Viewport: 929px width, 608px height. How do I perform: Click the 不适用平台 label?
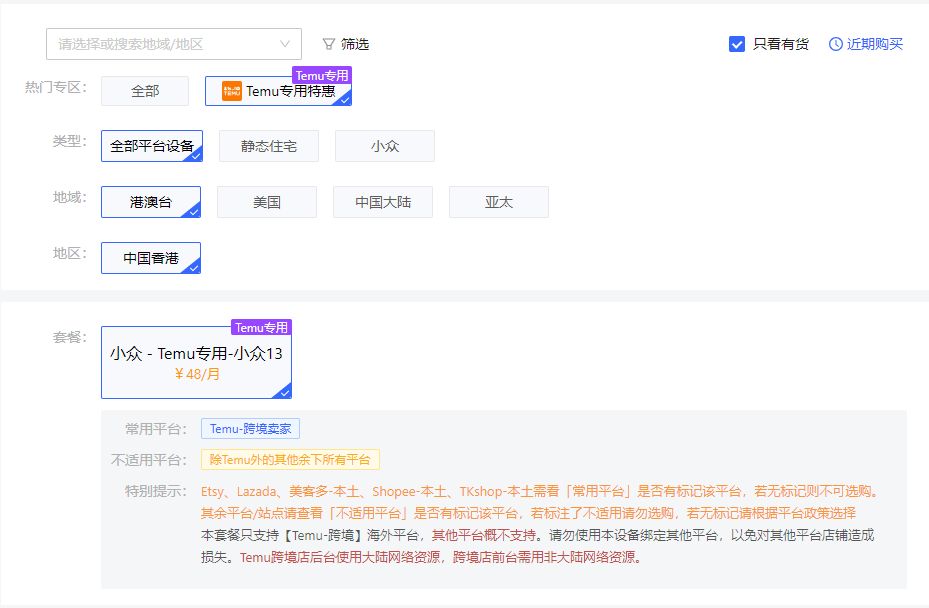pos(149,460)
